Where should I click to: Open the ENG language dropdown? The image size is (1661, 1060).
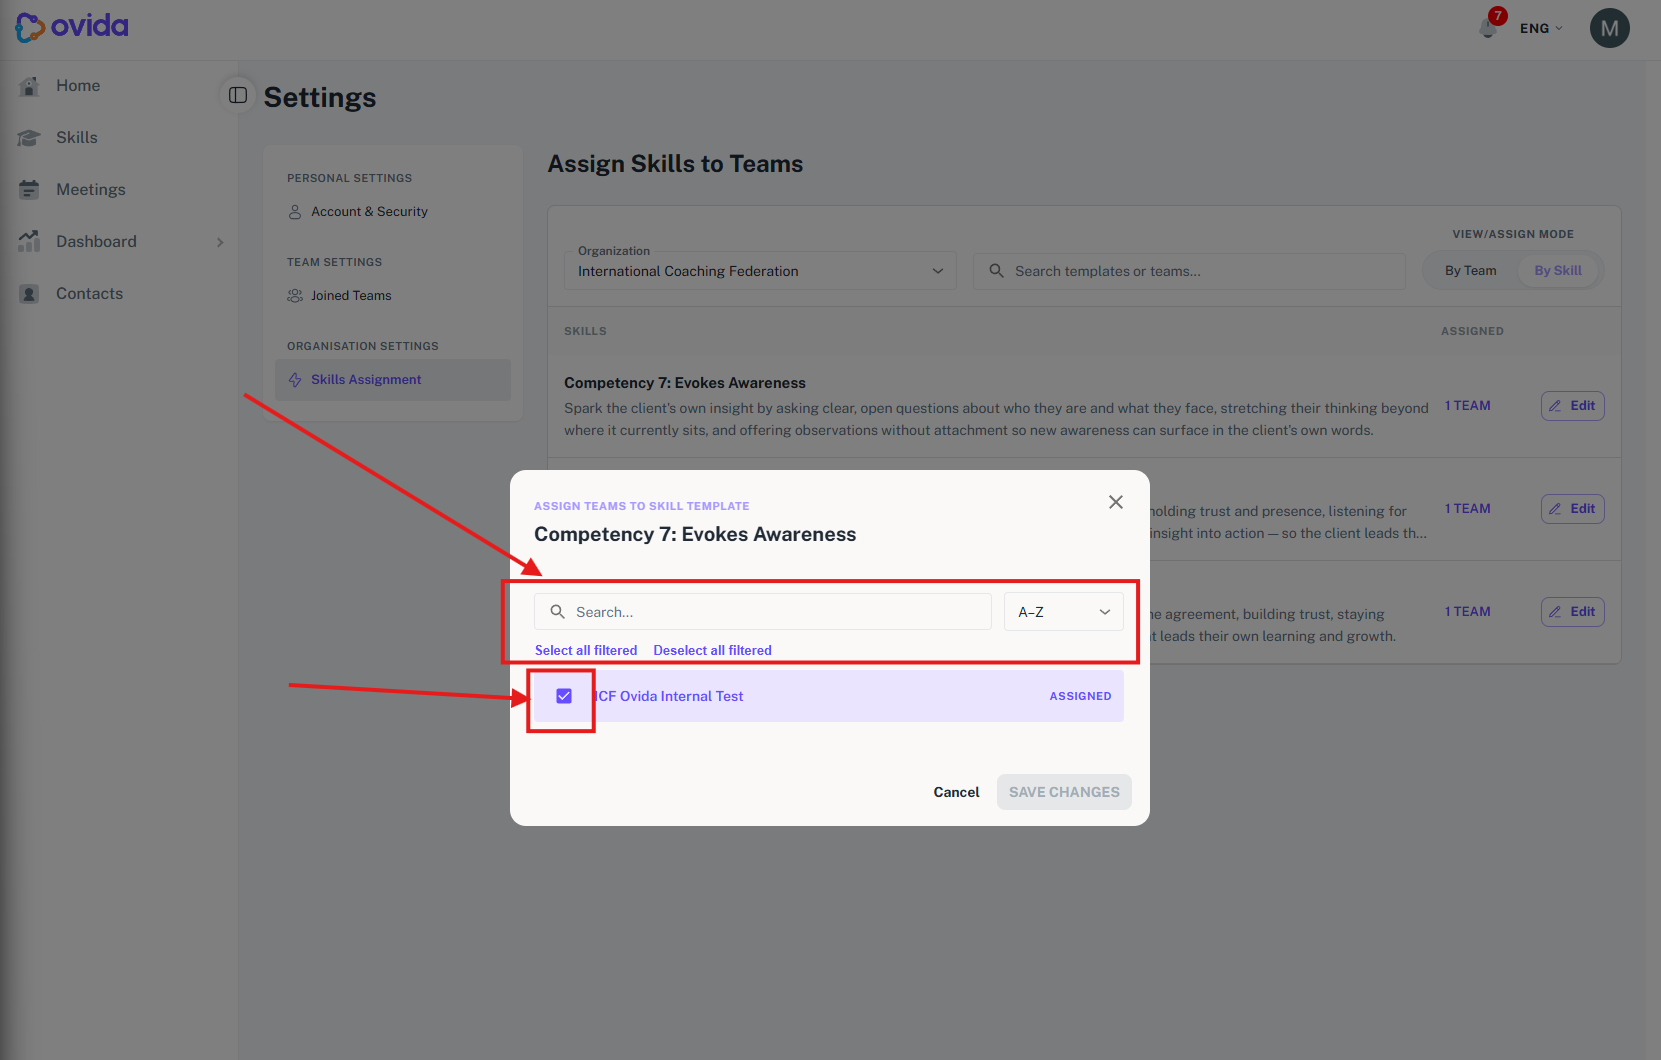(1541, 28)
